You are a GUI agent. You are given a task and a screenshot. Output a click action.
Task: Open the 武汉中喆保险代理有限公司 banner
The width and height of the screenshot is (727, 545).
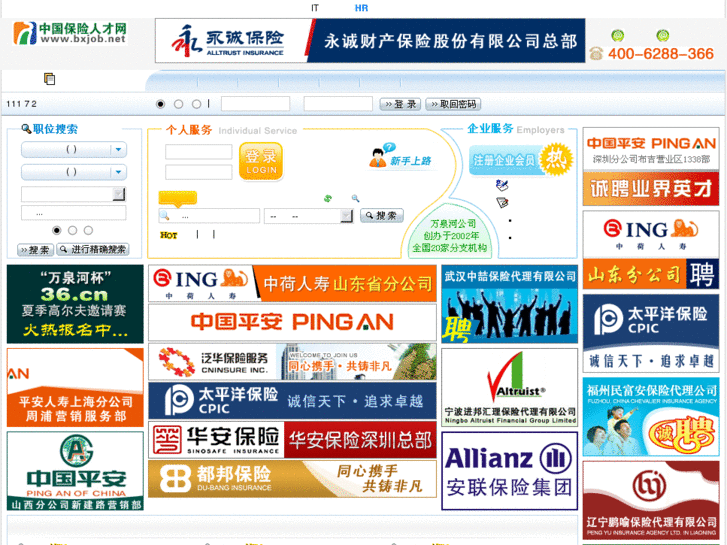click(x=510, y=304)
